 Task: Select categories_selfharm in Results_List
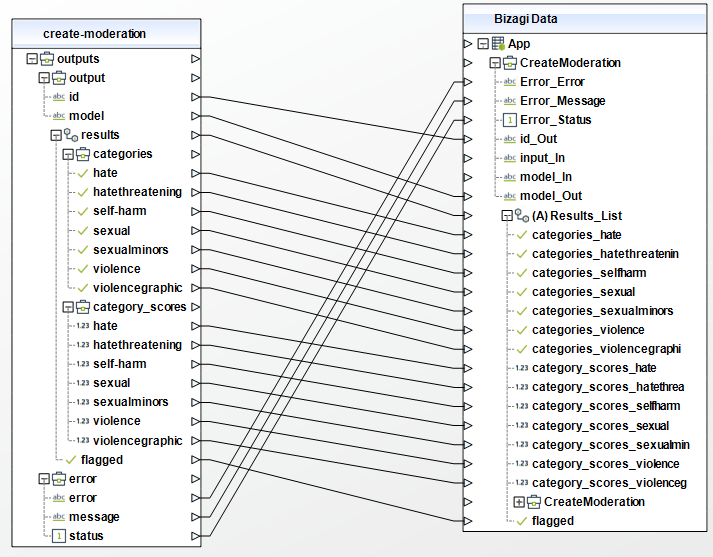(589, 273)
